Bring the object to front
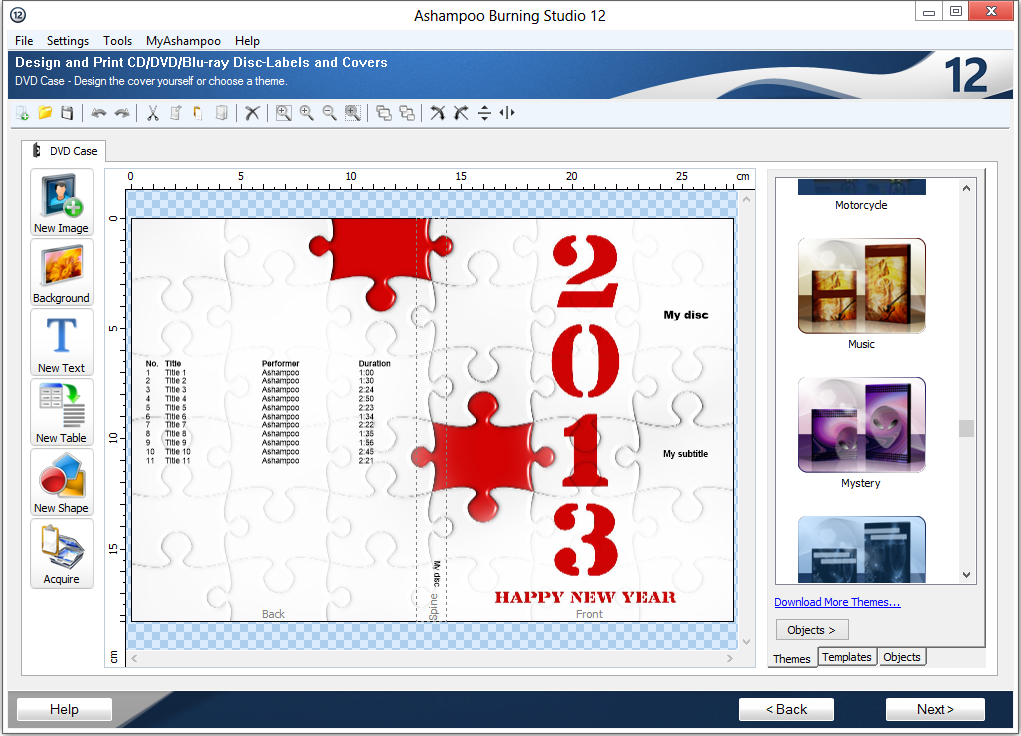This screenshot has width=1021, height=736. click(384, 113)
